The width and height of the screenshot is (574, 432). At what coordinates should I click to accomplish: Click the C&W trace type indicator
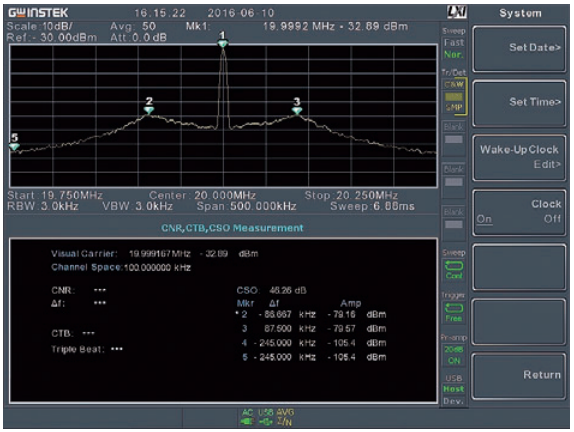click(454, 85)
